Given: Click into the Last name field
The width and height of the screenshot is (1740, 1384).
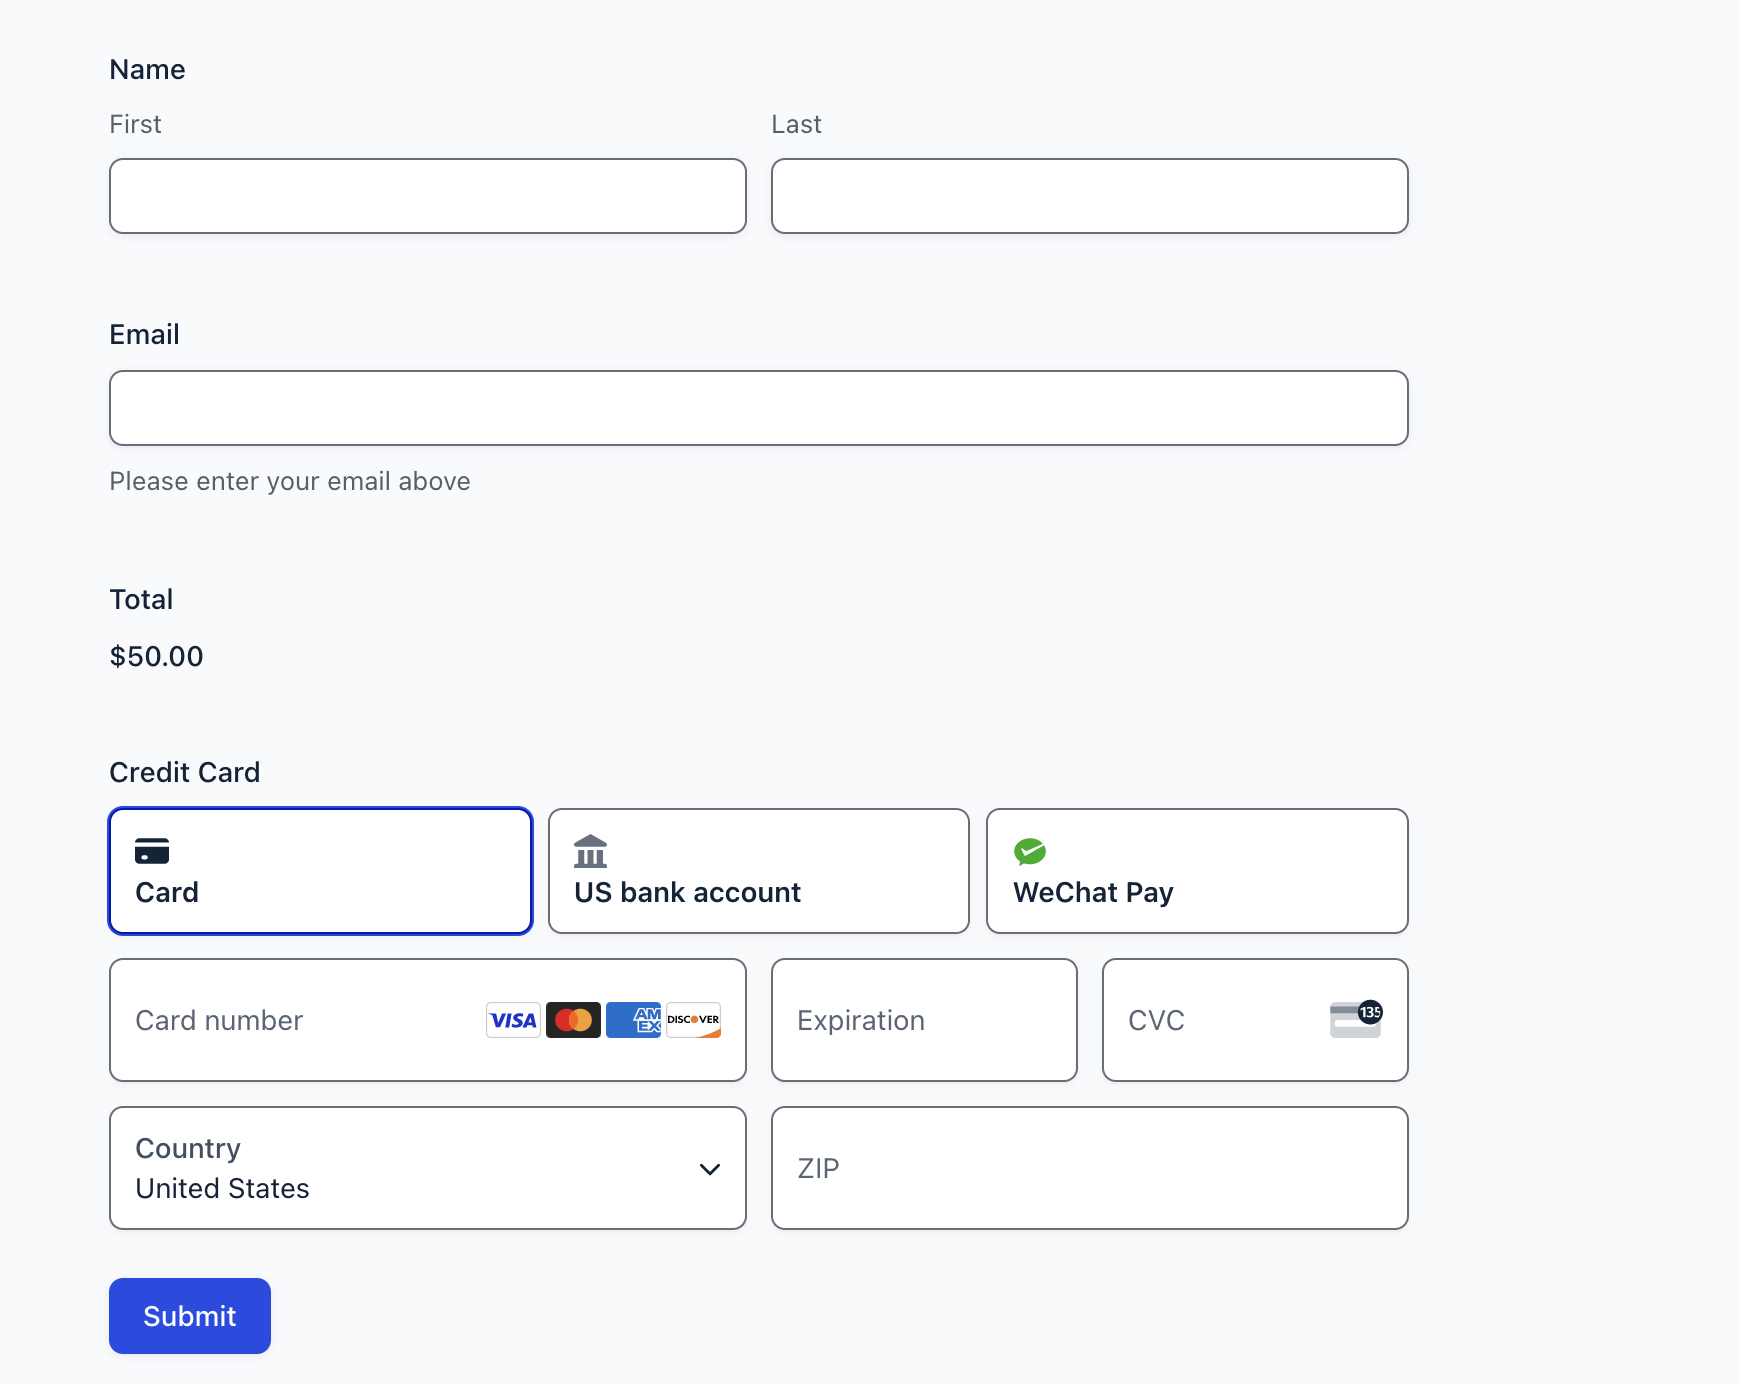Looking at the screenshot, I should tap(1089, 196).
